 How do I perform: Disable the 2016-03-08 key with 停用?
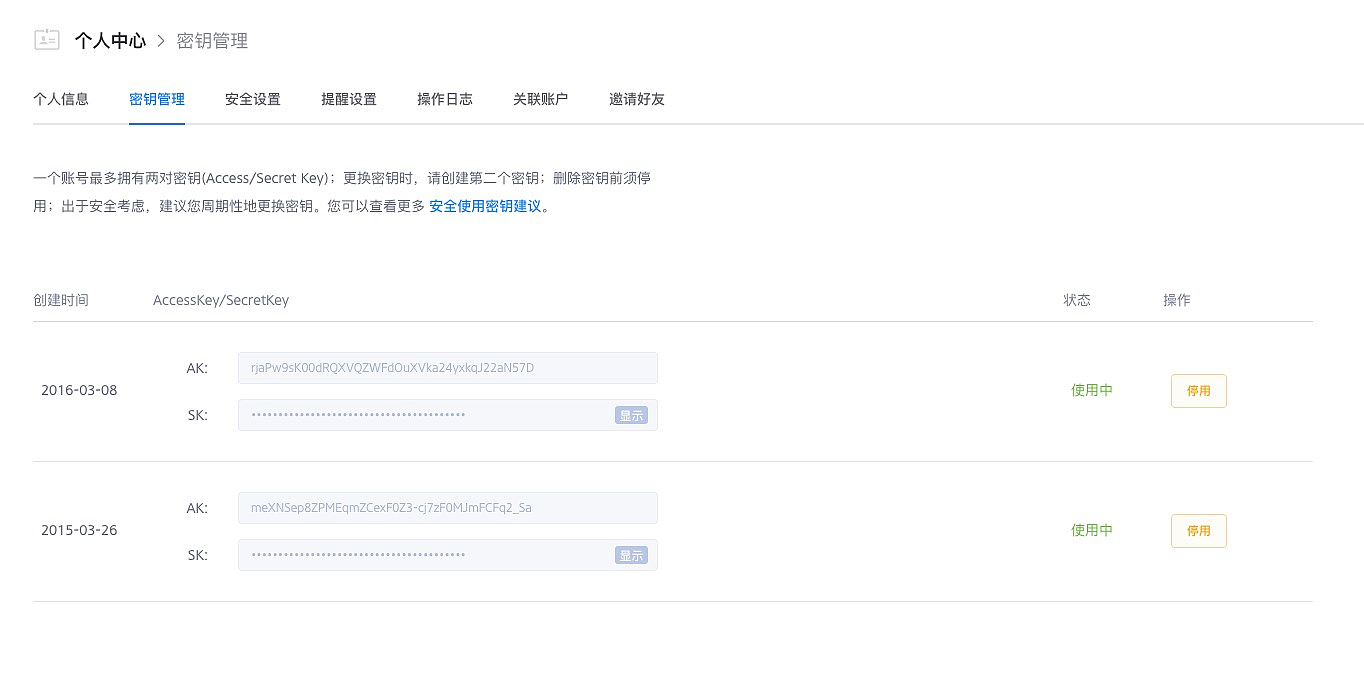pyautogui.click(x=1198, y=391)
